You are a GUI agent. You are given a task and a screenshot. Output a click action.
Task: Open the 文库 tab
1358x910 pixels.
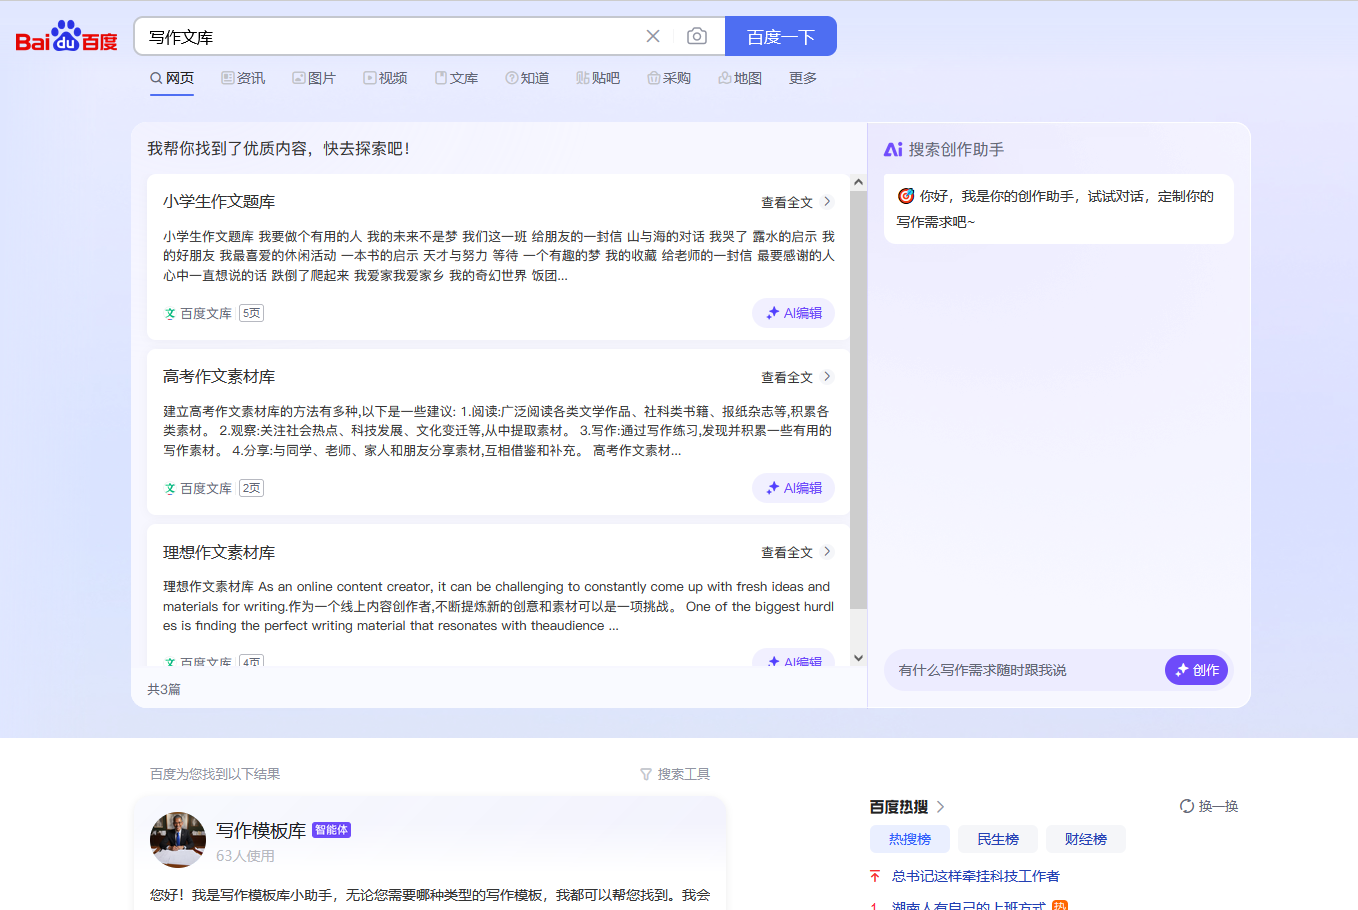[456, 78]
